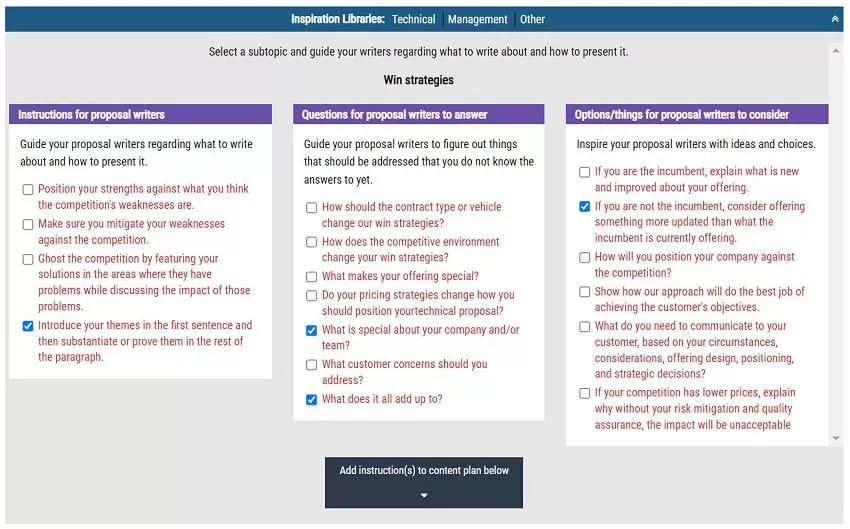The image size is (850, 529).
Task: Switch to the Management library tab
Action: coord(478,19)
